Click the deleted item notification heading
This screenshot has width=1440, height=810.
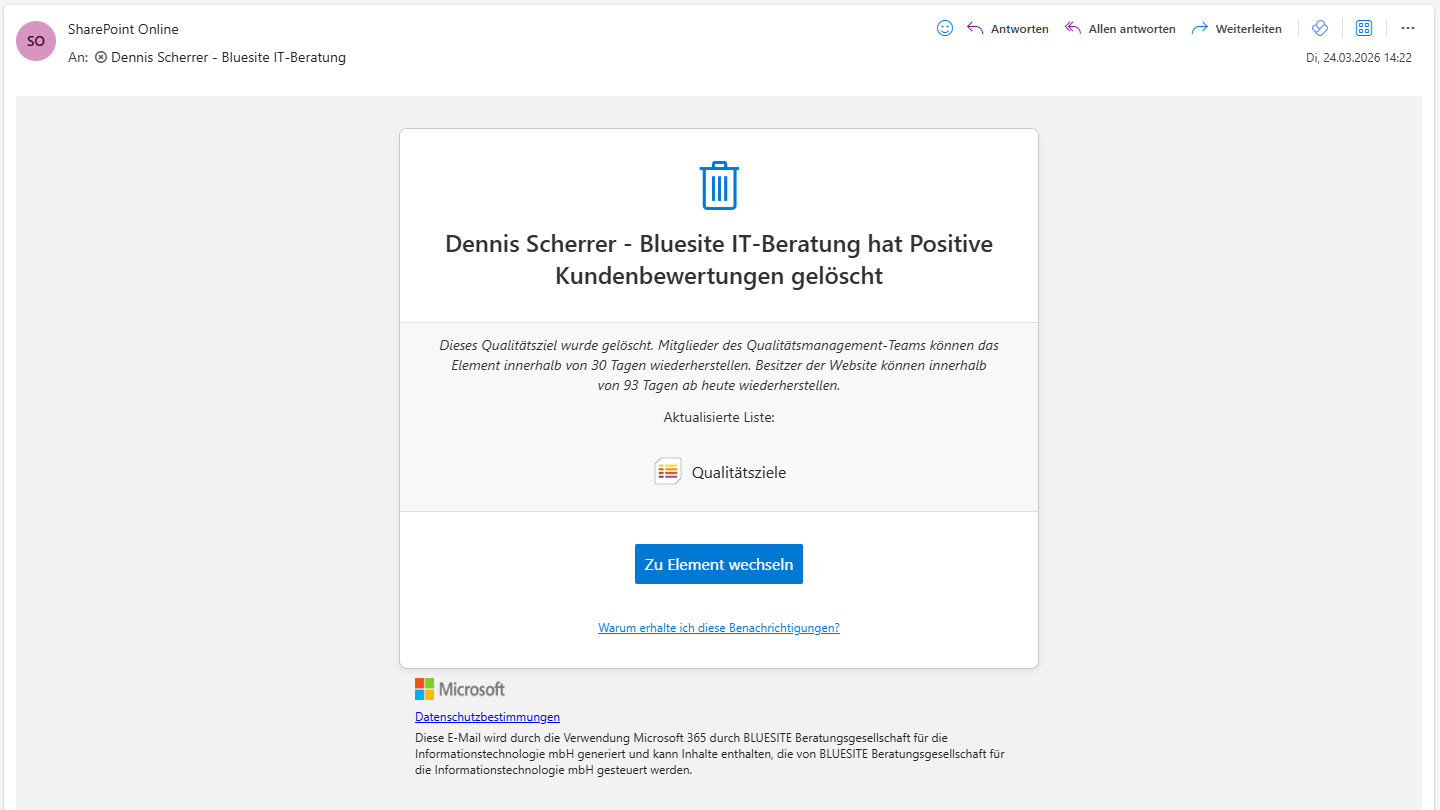click(719, 260)
